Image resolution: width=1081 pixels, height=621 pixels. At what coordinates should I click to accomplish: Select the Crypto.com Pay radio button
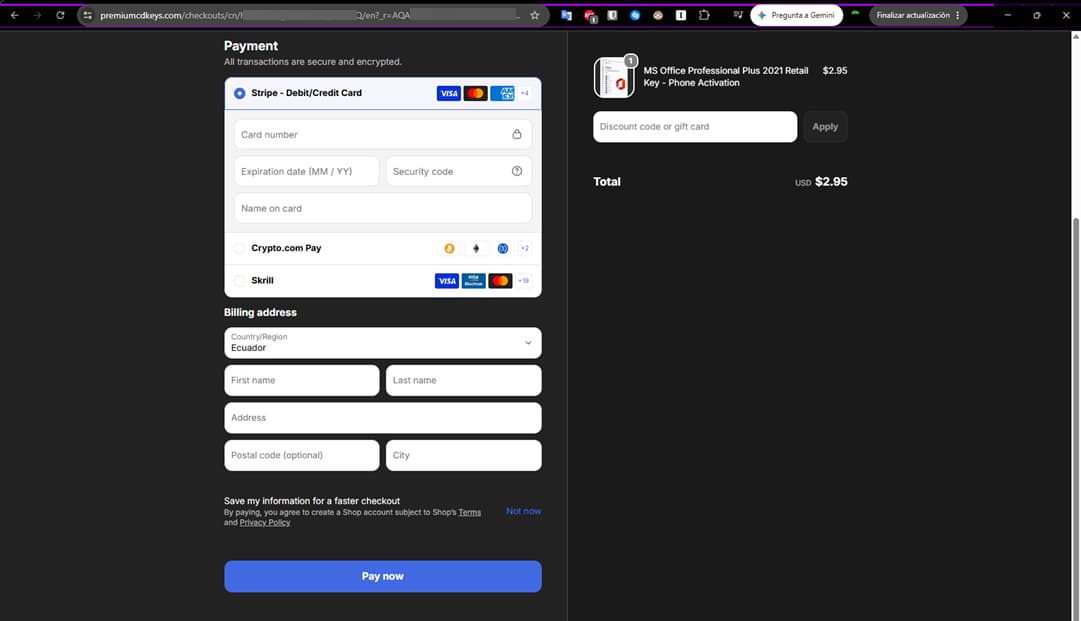pyautogui.click(x=239, y=248)
